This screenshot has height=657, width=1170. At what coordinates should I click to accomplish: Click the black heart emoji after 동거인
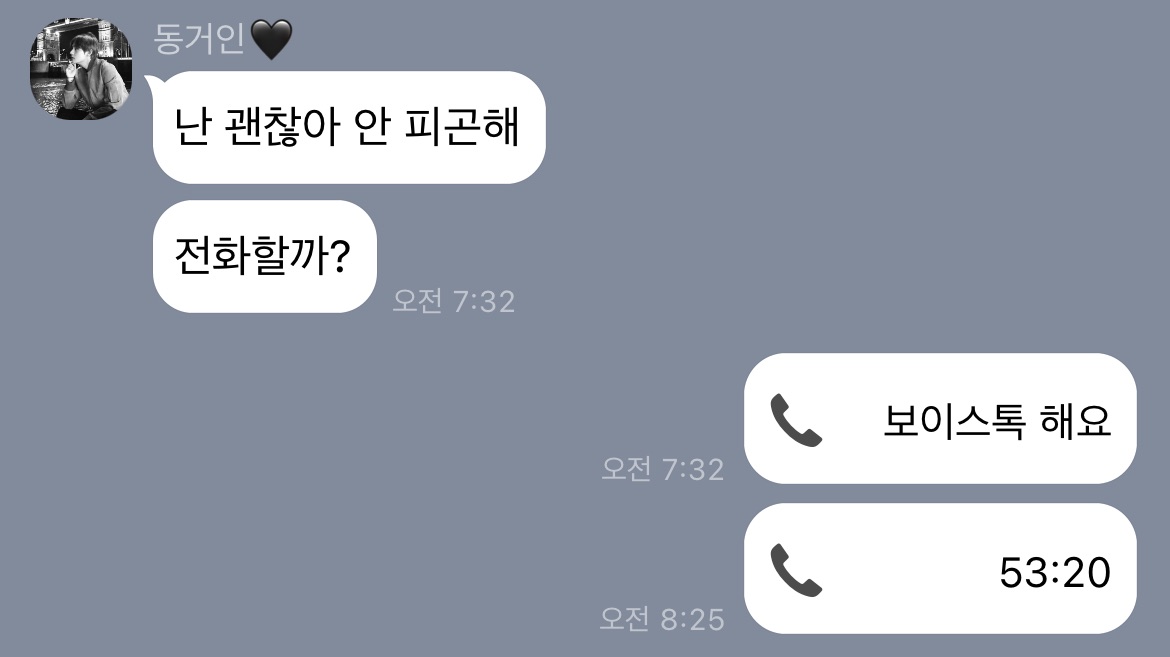[x=272, y=40]
